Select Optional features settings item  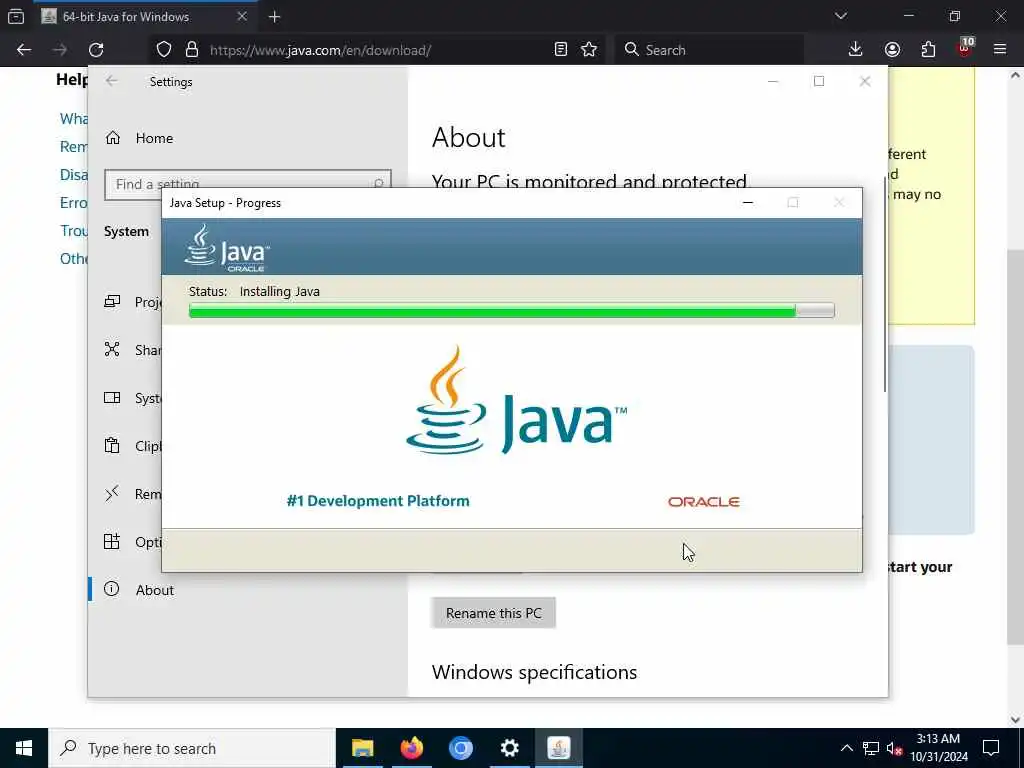click(133, 541)
